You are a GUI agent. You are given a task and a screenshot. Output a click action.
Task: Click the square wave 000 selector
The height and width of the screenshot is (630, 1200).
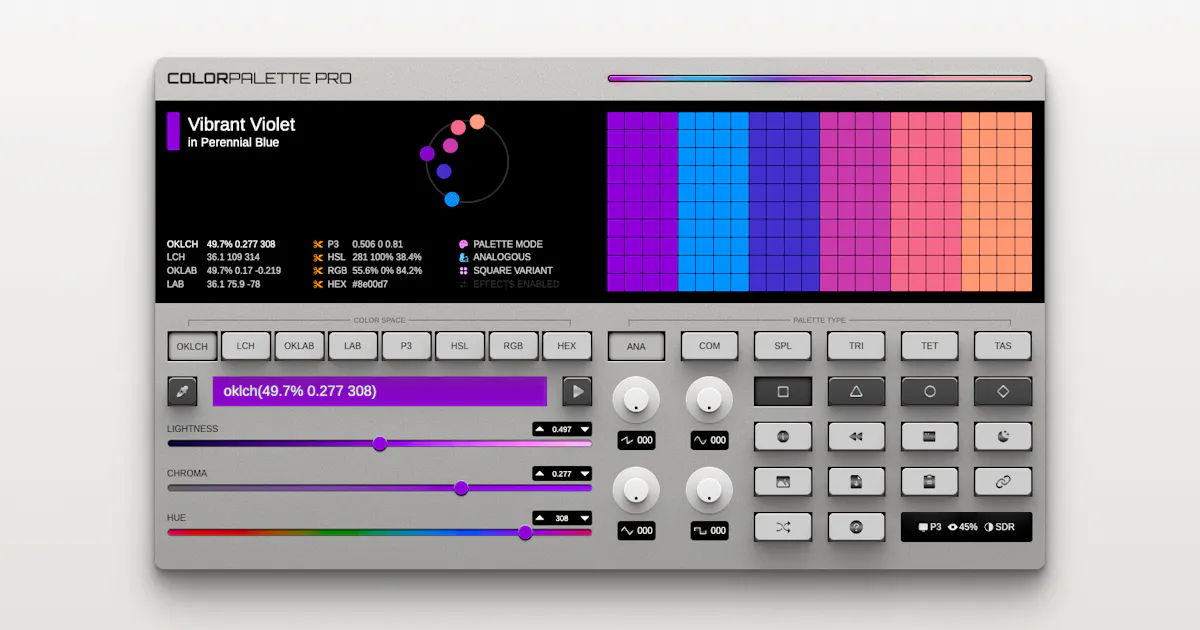point(709,531)
